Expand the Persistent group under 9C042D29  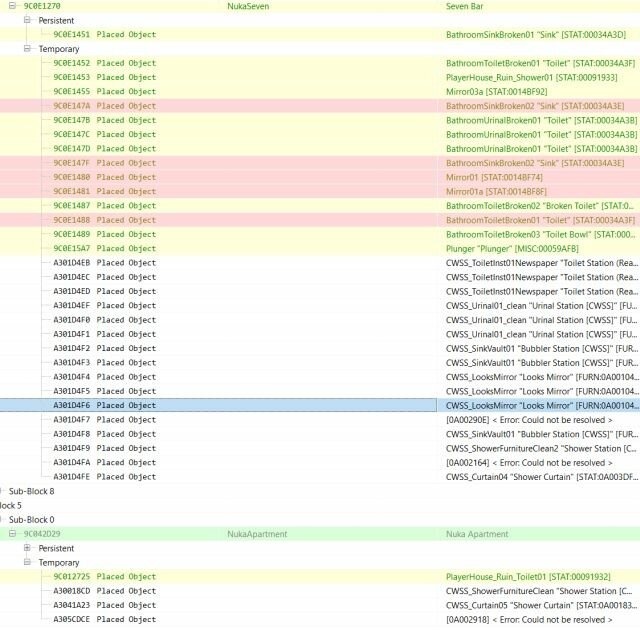(27, 548)
